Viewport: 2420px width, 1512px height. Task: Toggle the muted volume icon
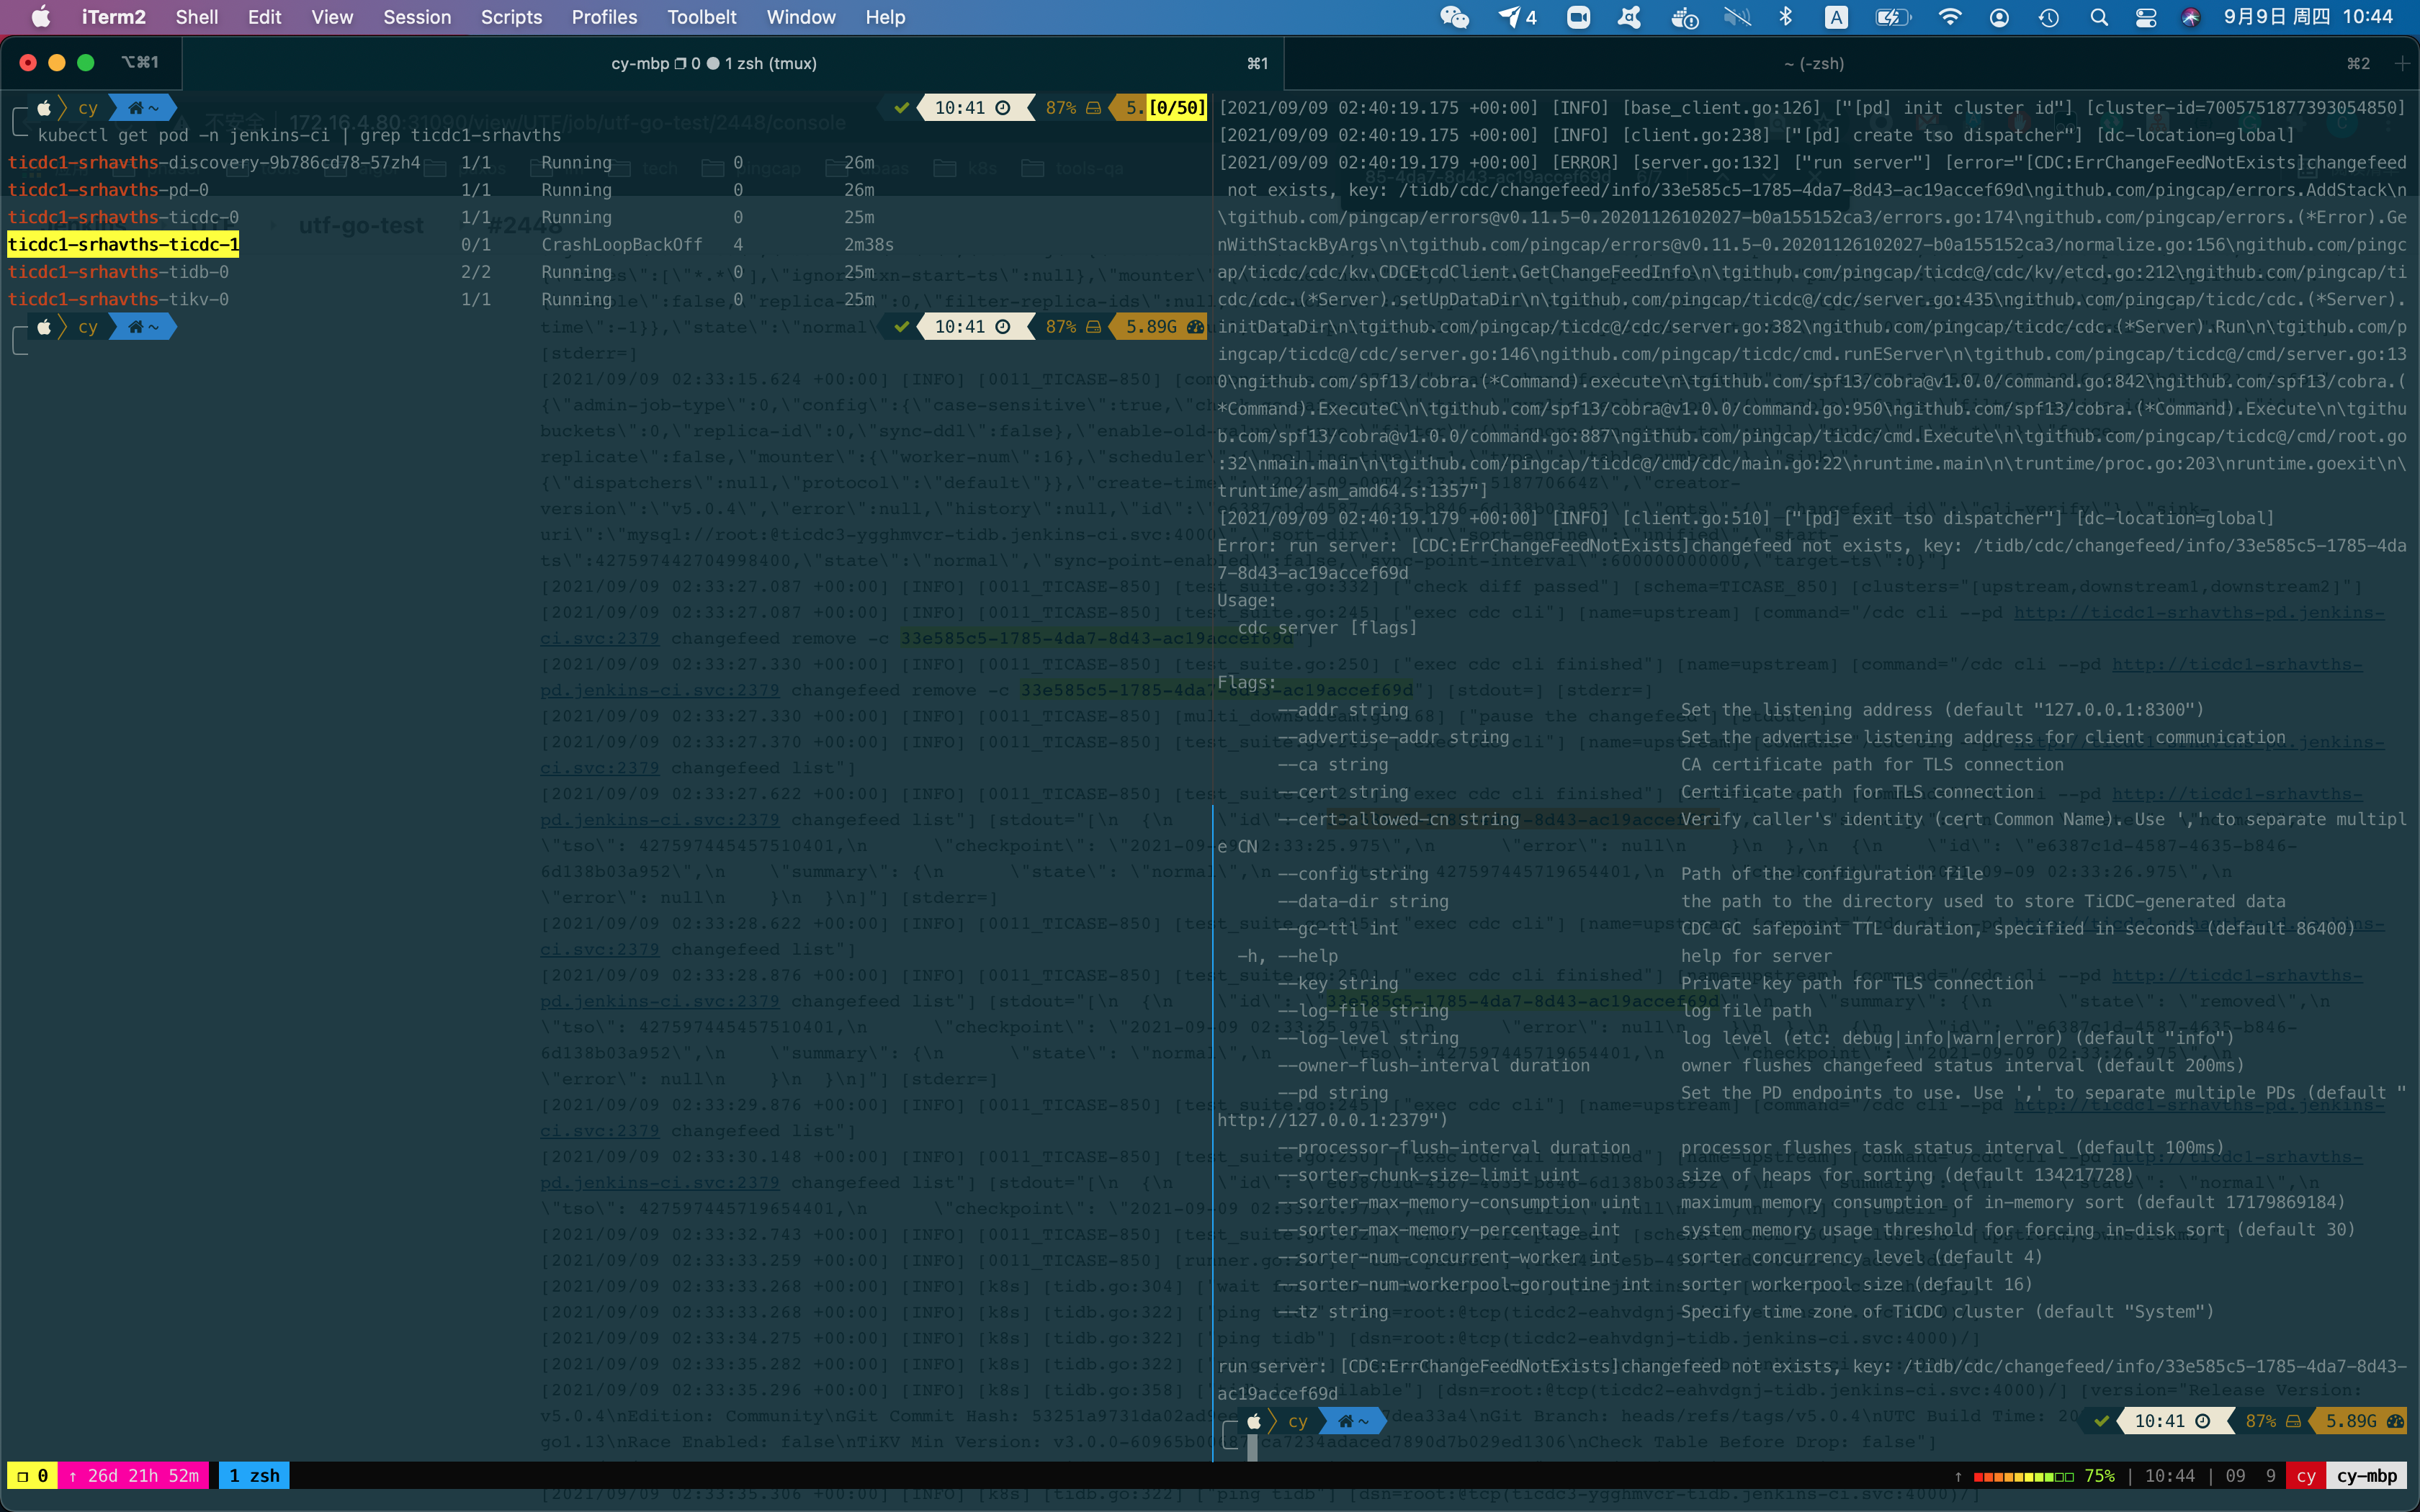[x=1738, y=17]
